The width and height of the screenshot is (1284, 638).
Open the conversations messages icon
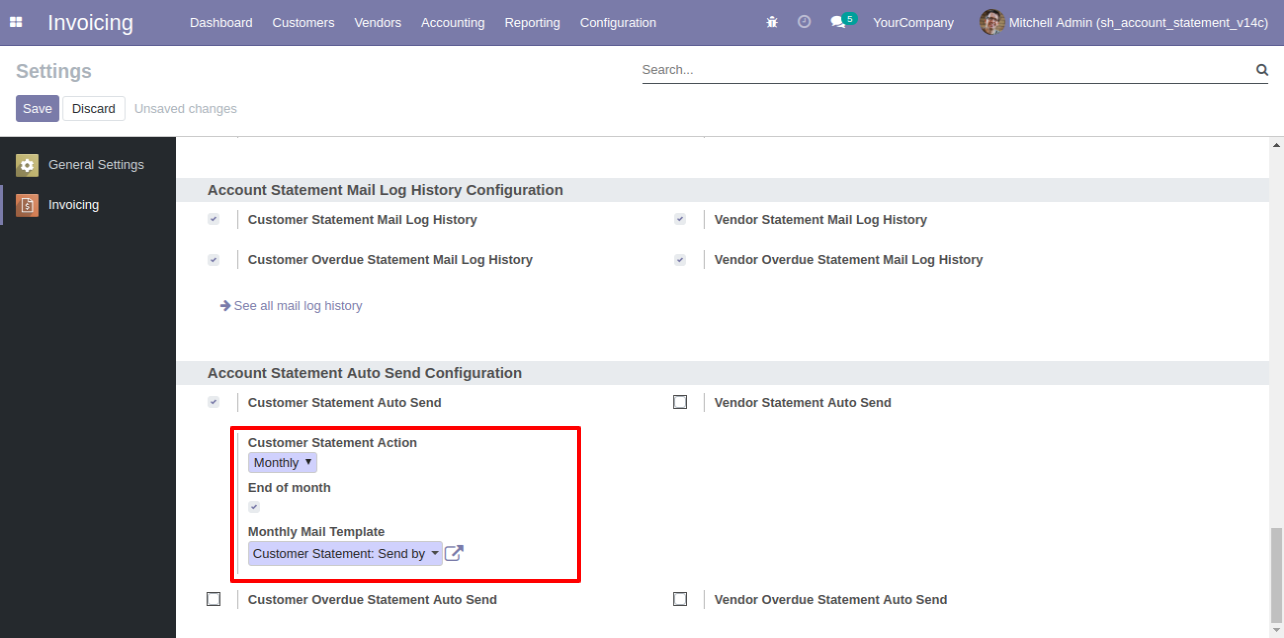tap(838, 22)
